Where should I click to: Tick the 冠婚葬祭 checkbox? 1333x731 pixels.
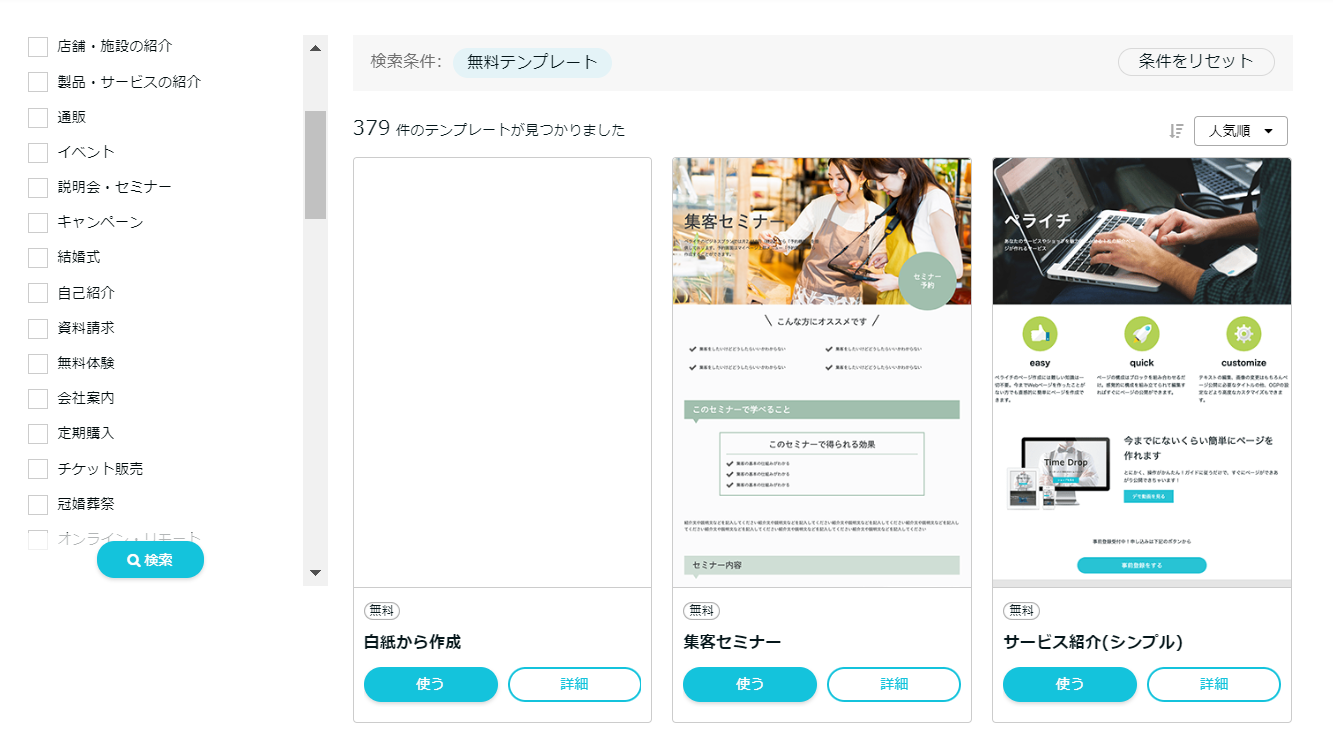click(38, 504)
